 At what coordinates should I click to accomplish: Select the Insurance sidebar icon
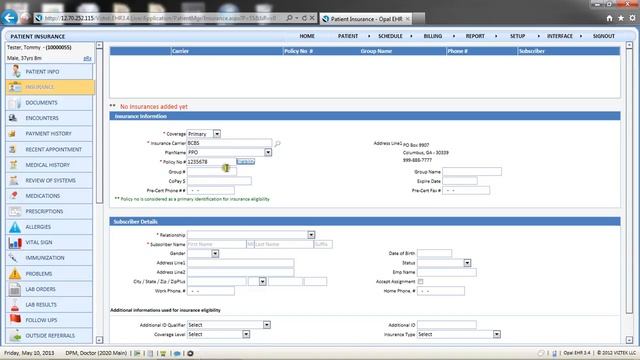click(x=15, y=87)
